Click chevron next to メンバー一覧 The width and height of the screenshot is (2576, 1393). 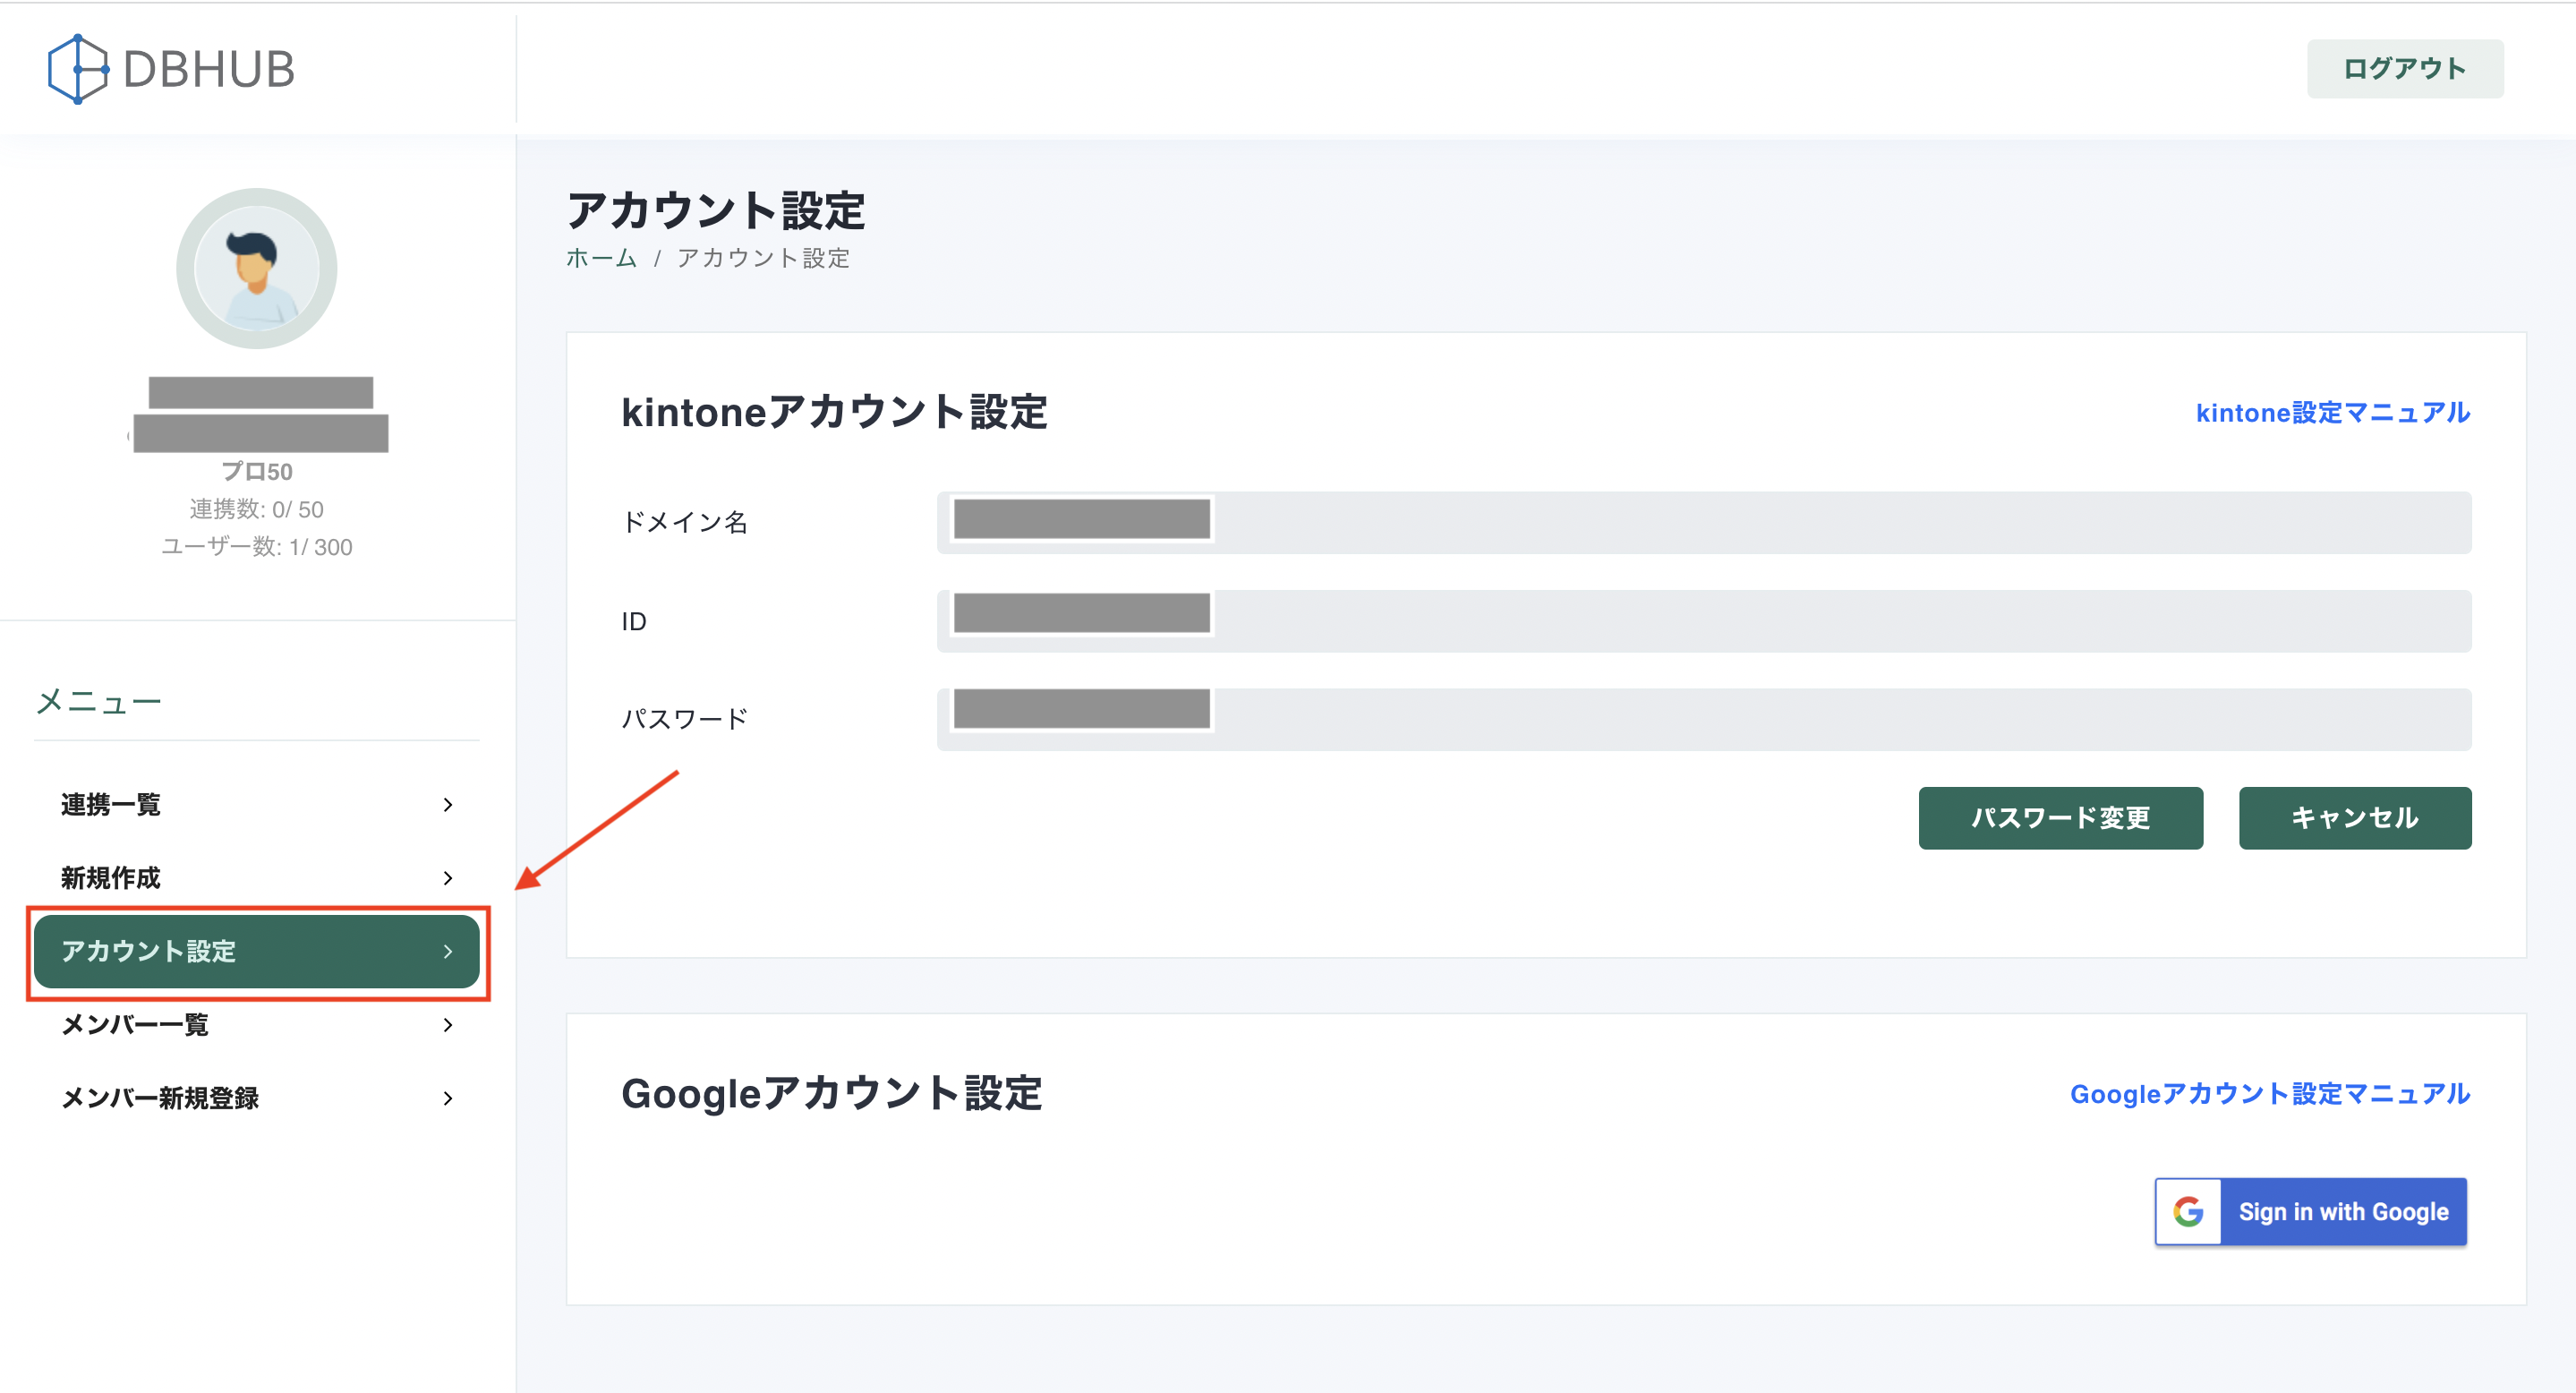pos(448,1025)
